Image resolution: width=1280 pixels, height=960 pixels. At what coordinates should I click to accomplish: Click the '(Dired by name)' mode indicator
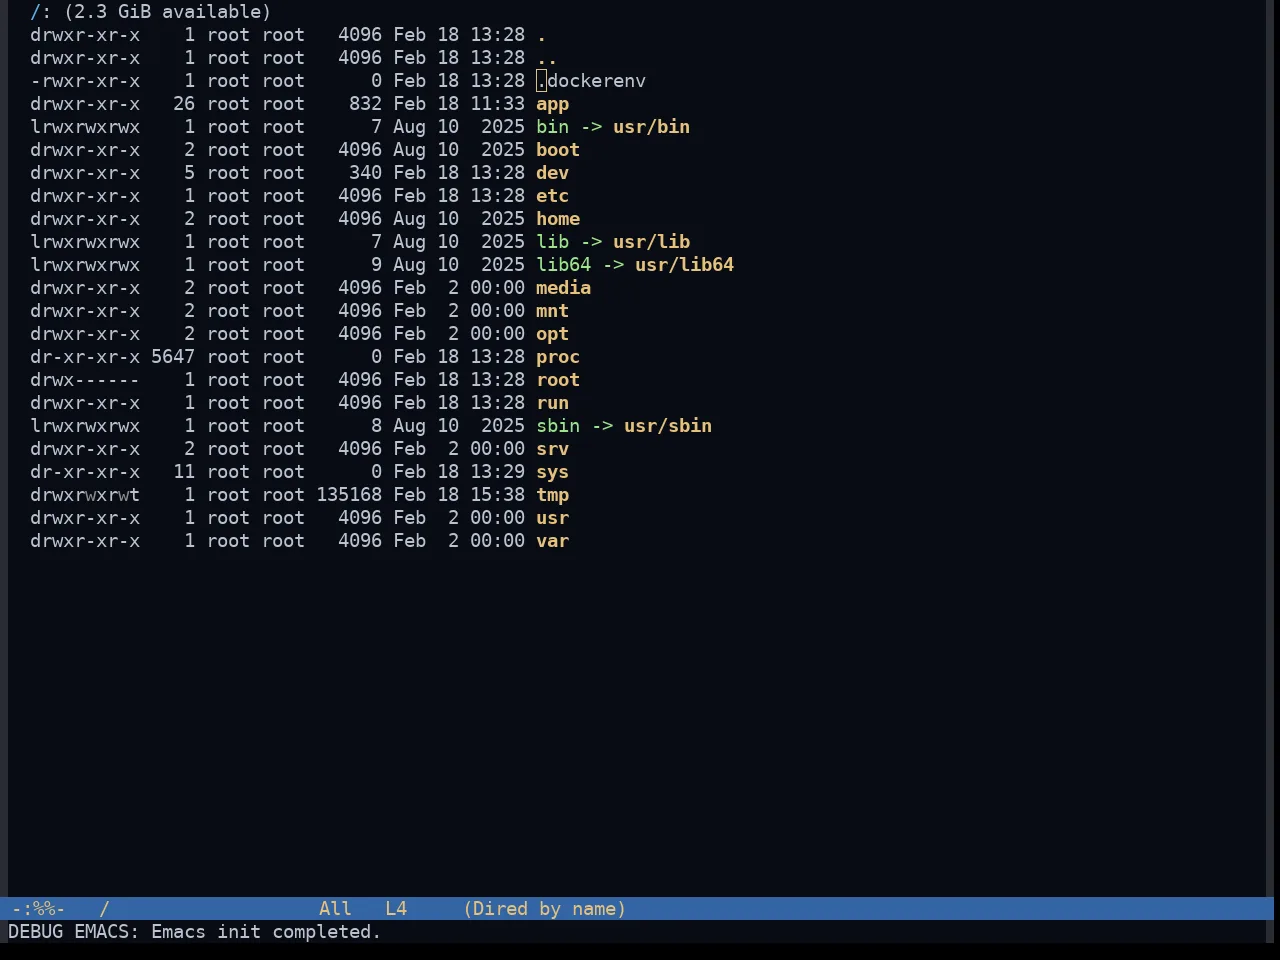[x=545, y=909]
